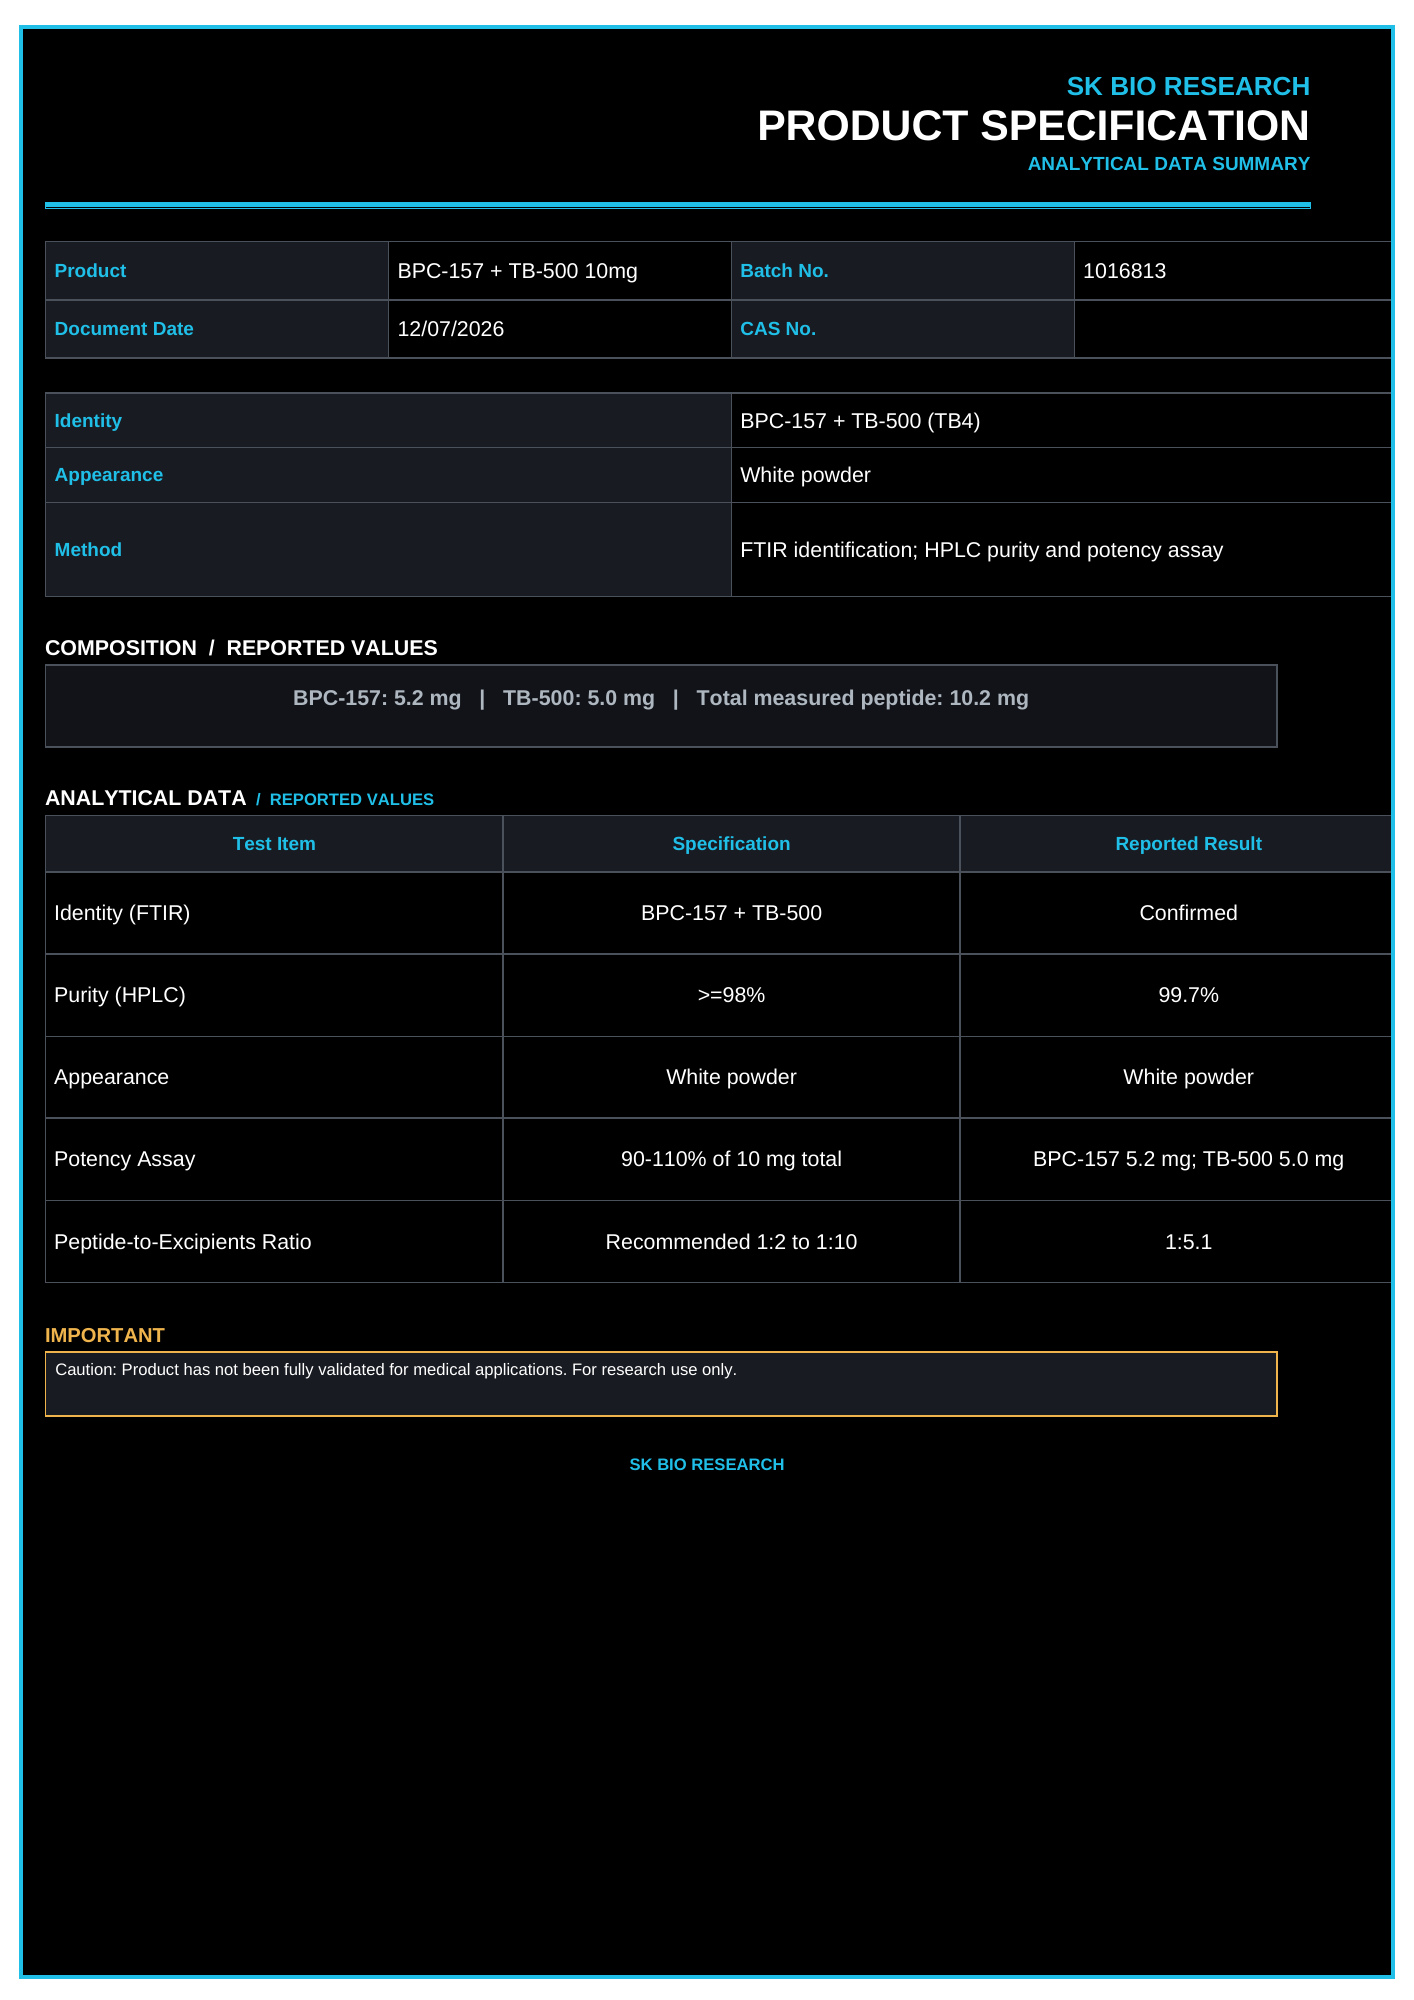Screen dimensions: 1414x2000
Task: Click the Reported Result column header
Action: pyautogui.click(x=1188, y=844)
